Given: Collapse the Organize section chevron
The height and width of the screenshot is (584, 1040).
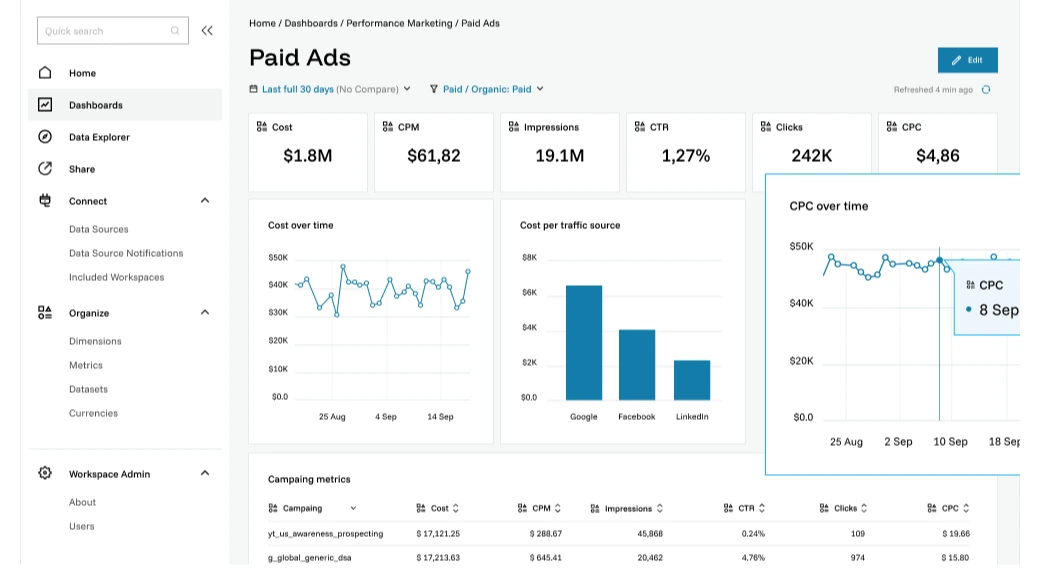Looking at the screenshot, I should (x=205, y=313).
